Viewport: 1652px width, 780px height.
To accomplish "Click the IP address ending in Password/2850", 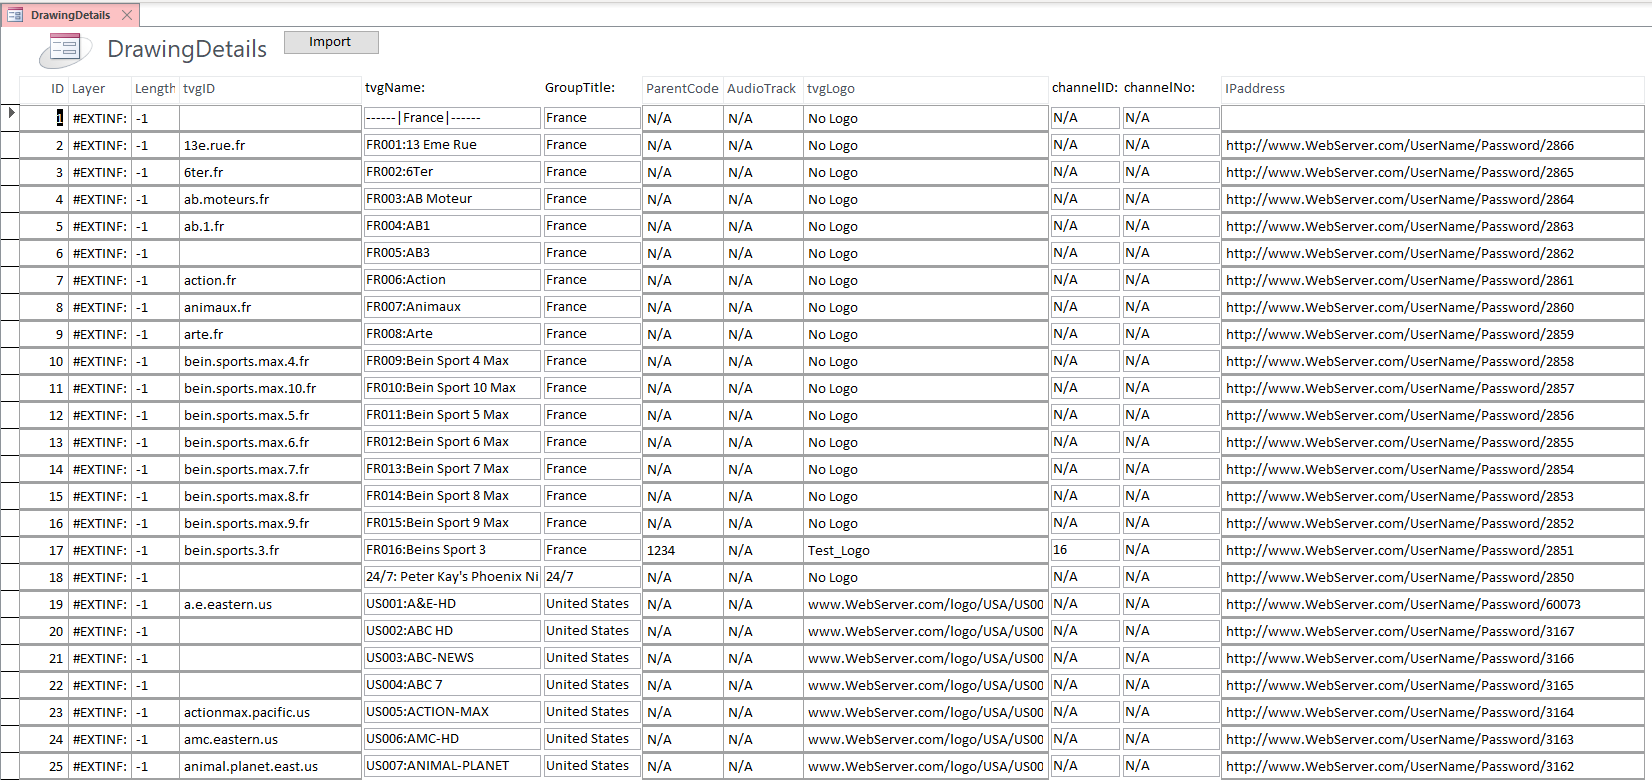I will 1432,577.
